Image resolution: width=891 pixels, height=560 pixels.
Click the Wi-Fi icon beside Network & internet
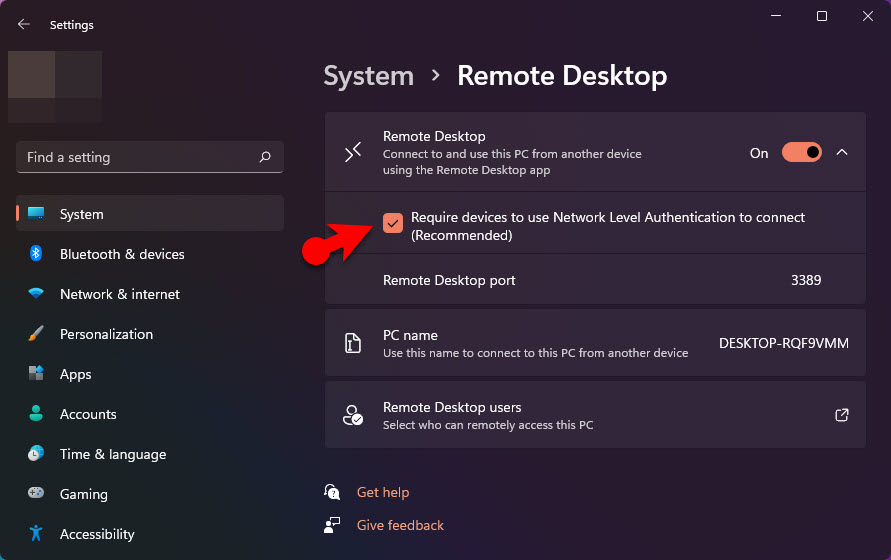[x=36, y=293]
